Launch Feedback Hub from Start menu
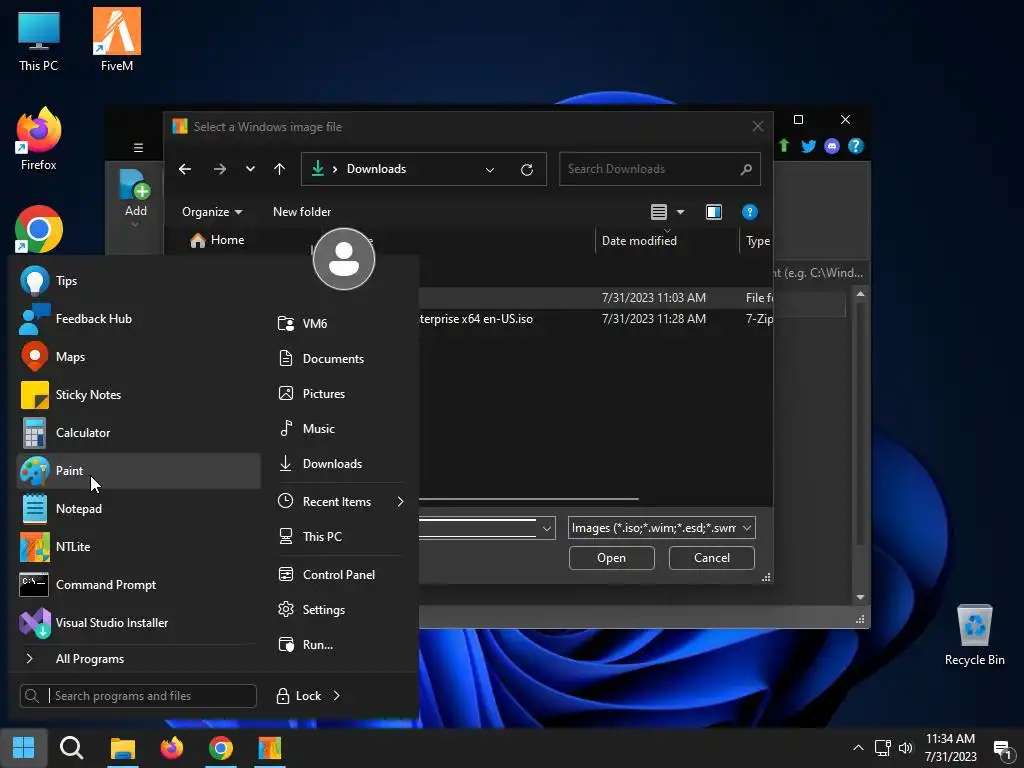The width and height of the screenshot is (1024, 768). (x=138, y=319)
